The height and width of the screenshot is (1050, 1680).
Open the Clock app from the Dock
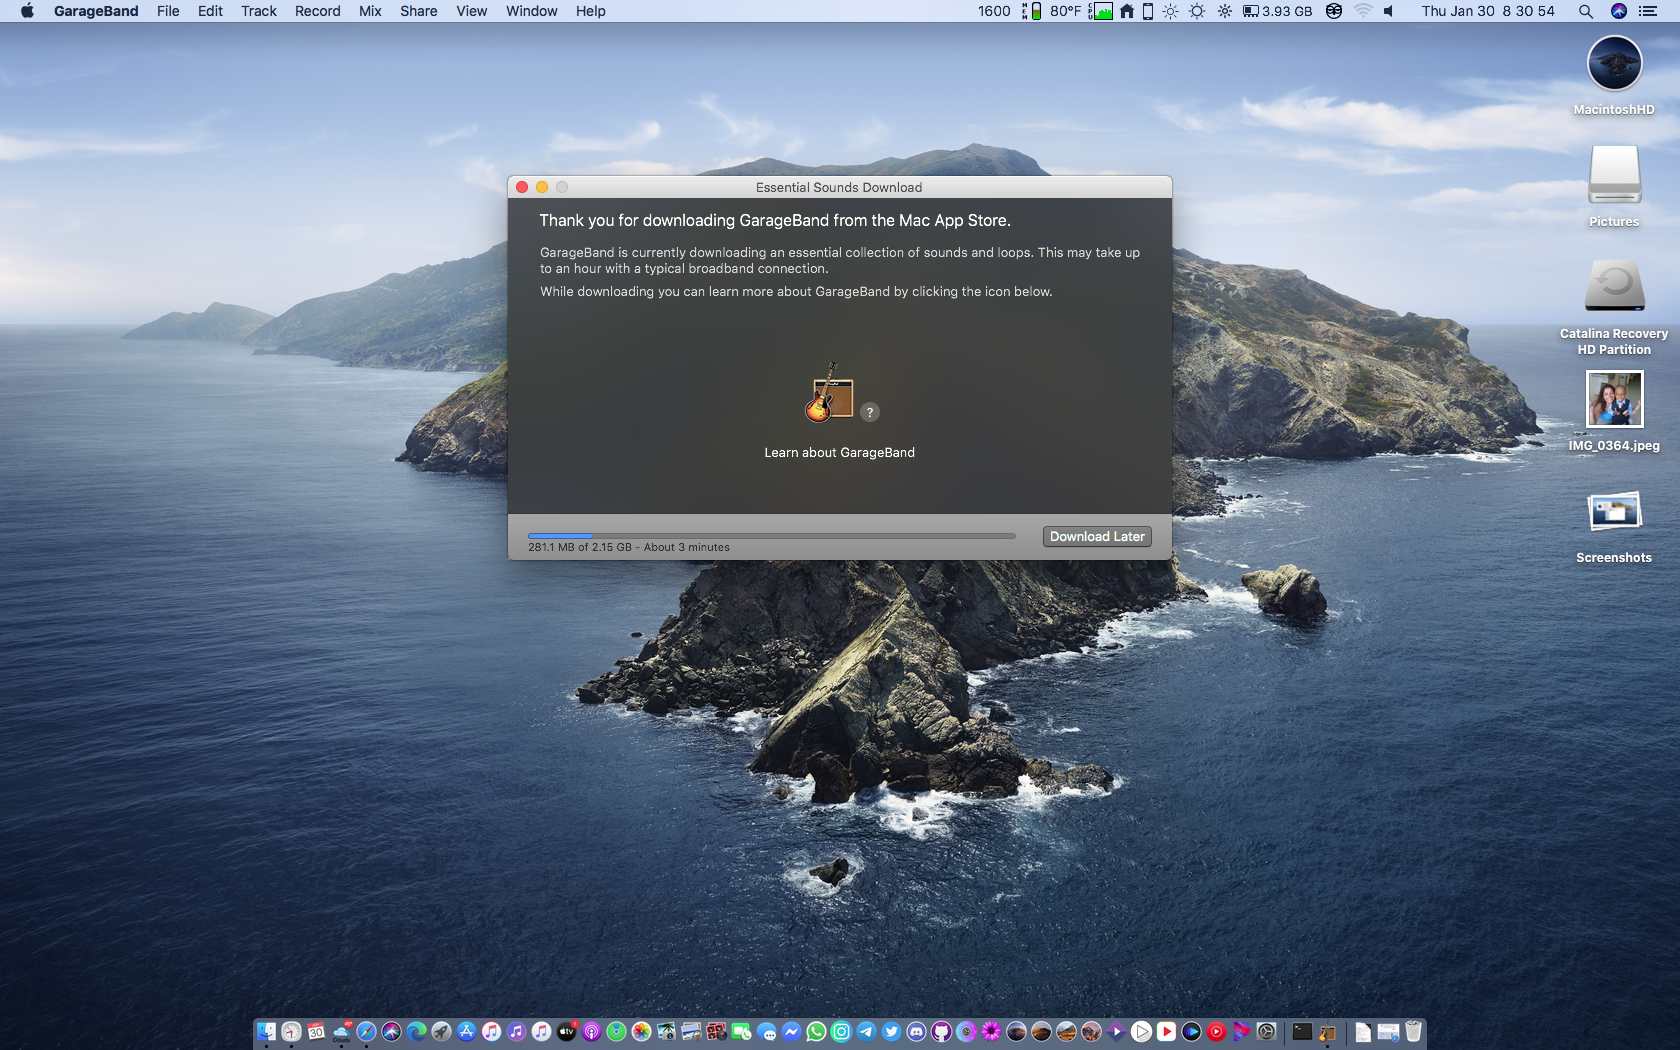coord(291,1031)
